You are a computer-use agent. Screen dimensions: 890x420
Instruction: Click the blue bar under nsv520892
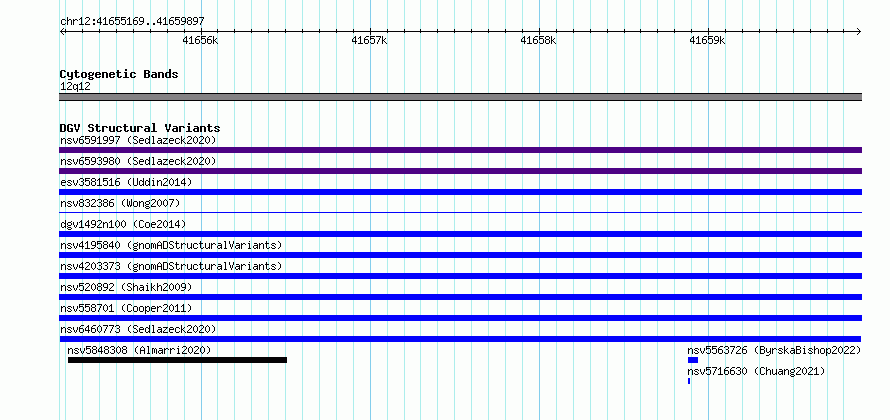460,297
